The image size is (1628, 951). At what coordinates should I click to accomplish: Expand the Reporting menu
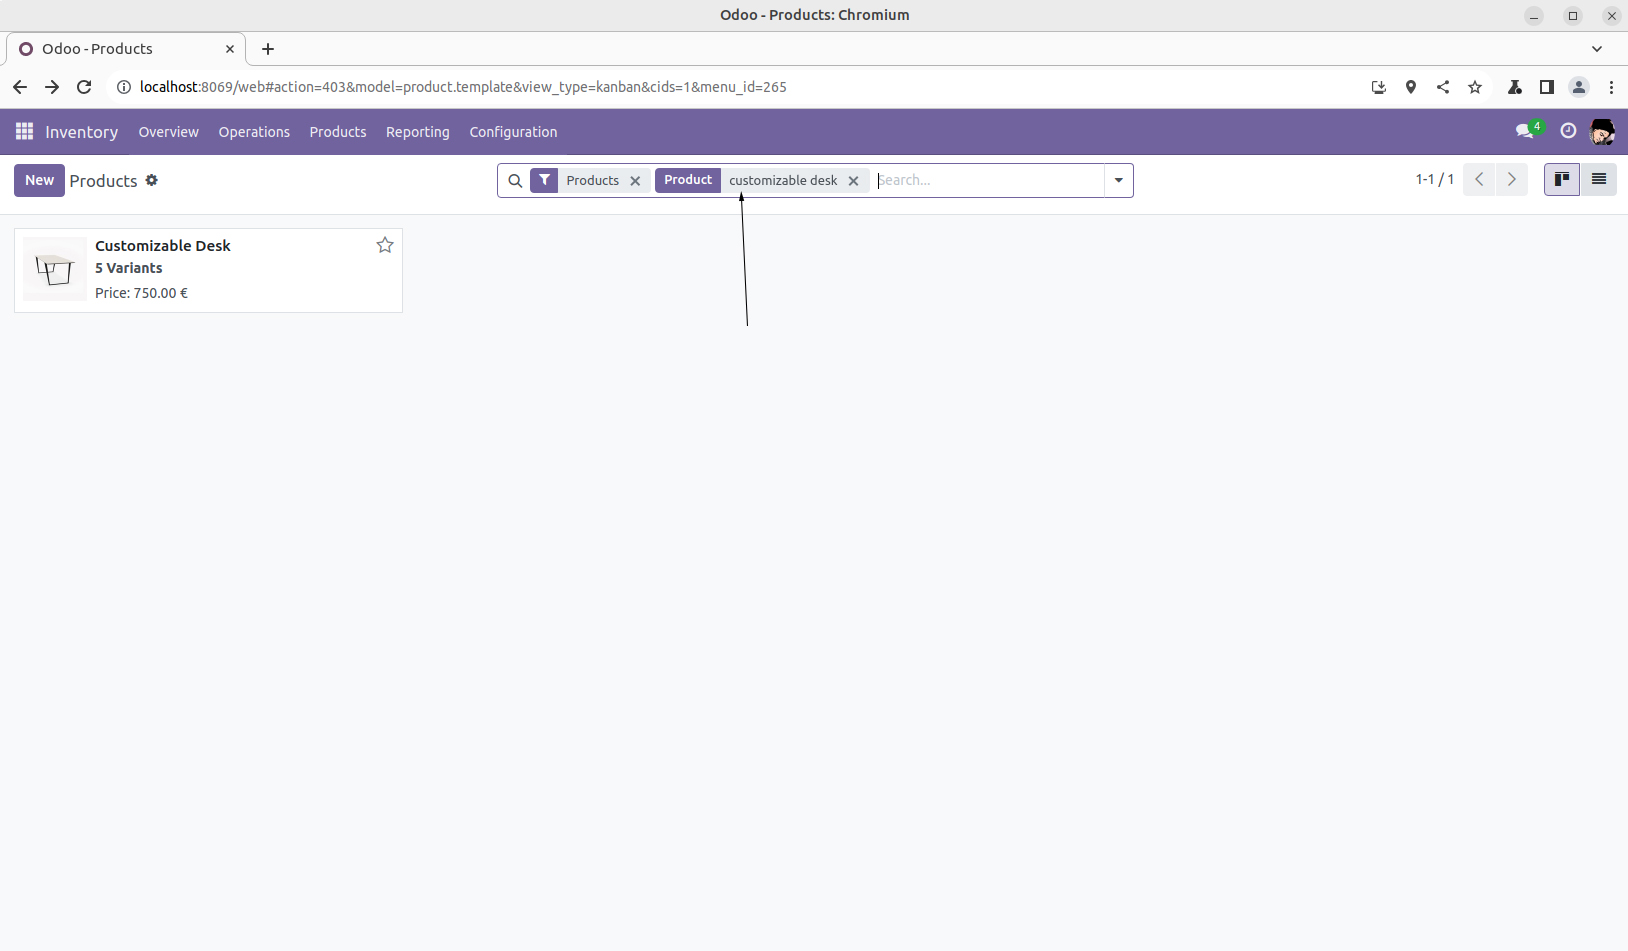tap(417, 132)
